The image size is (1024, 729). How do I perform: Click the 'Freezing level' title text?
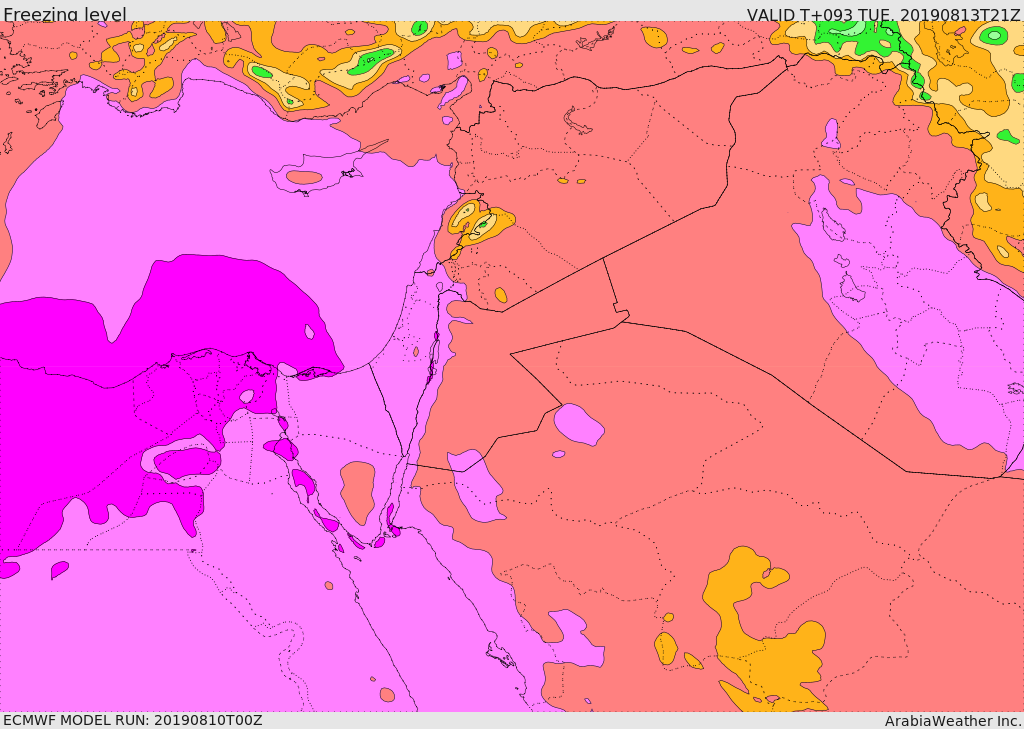point(65,14)
